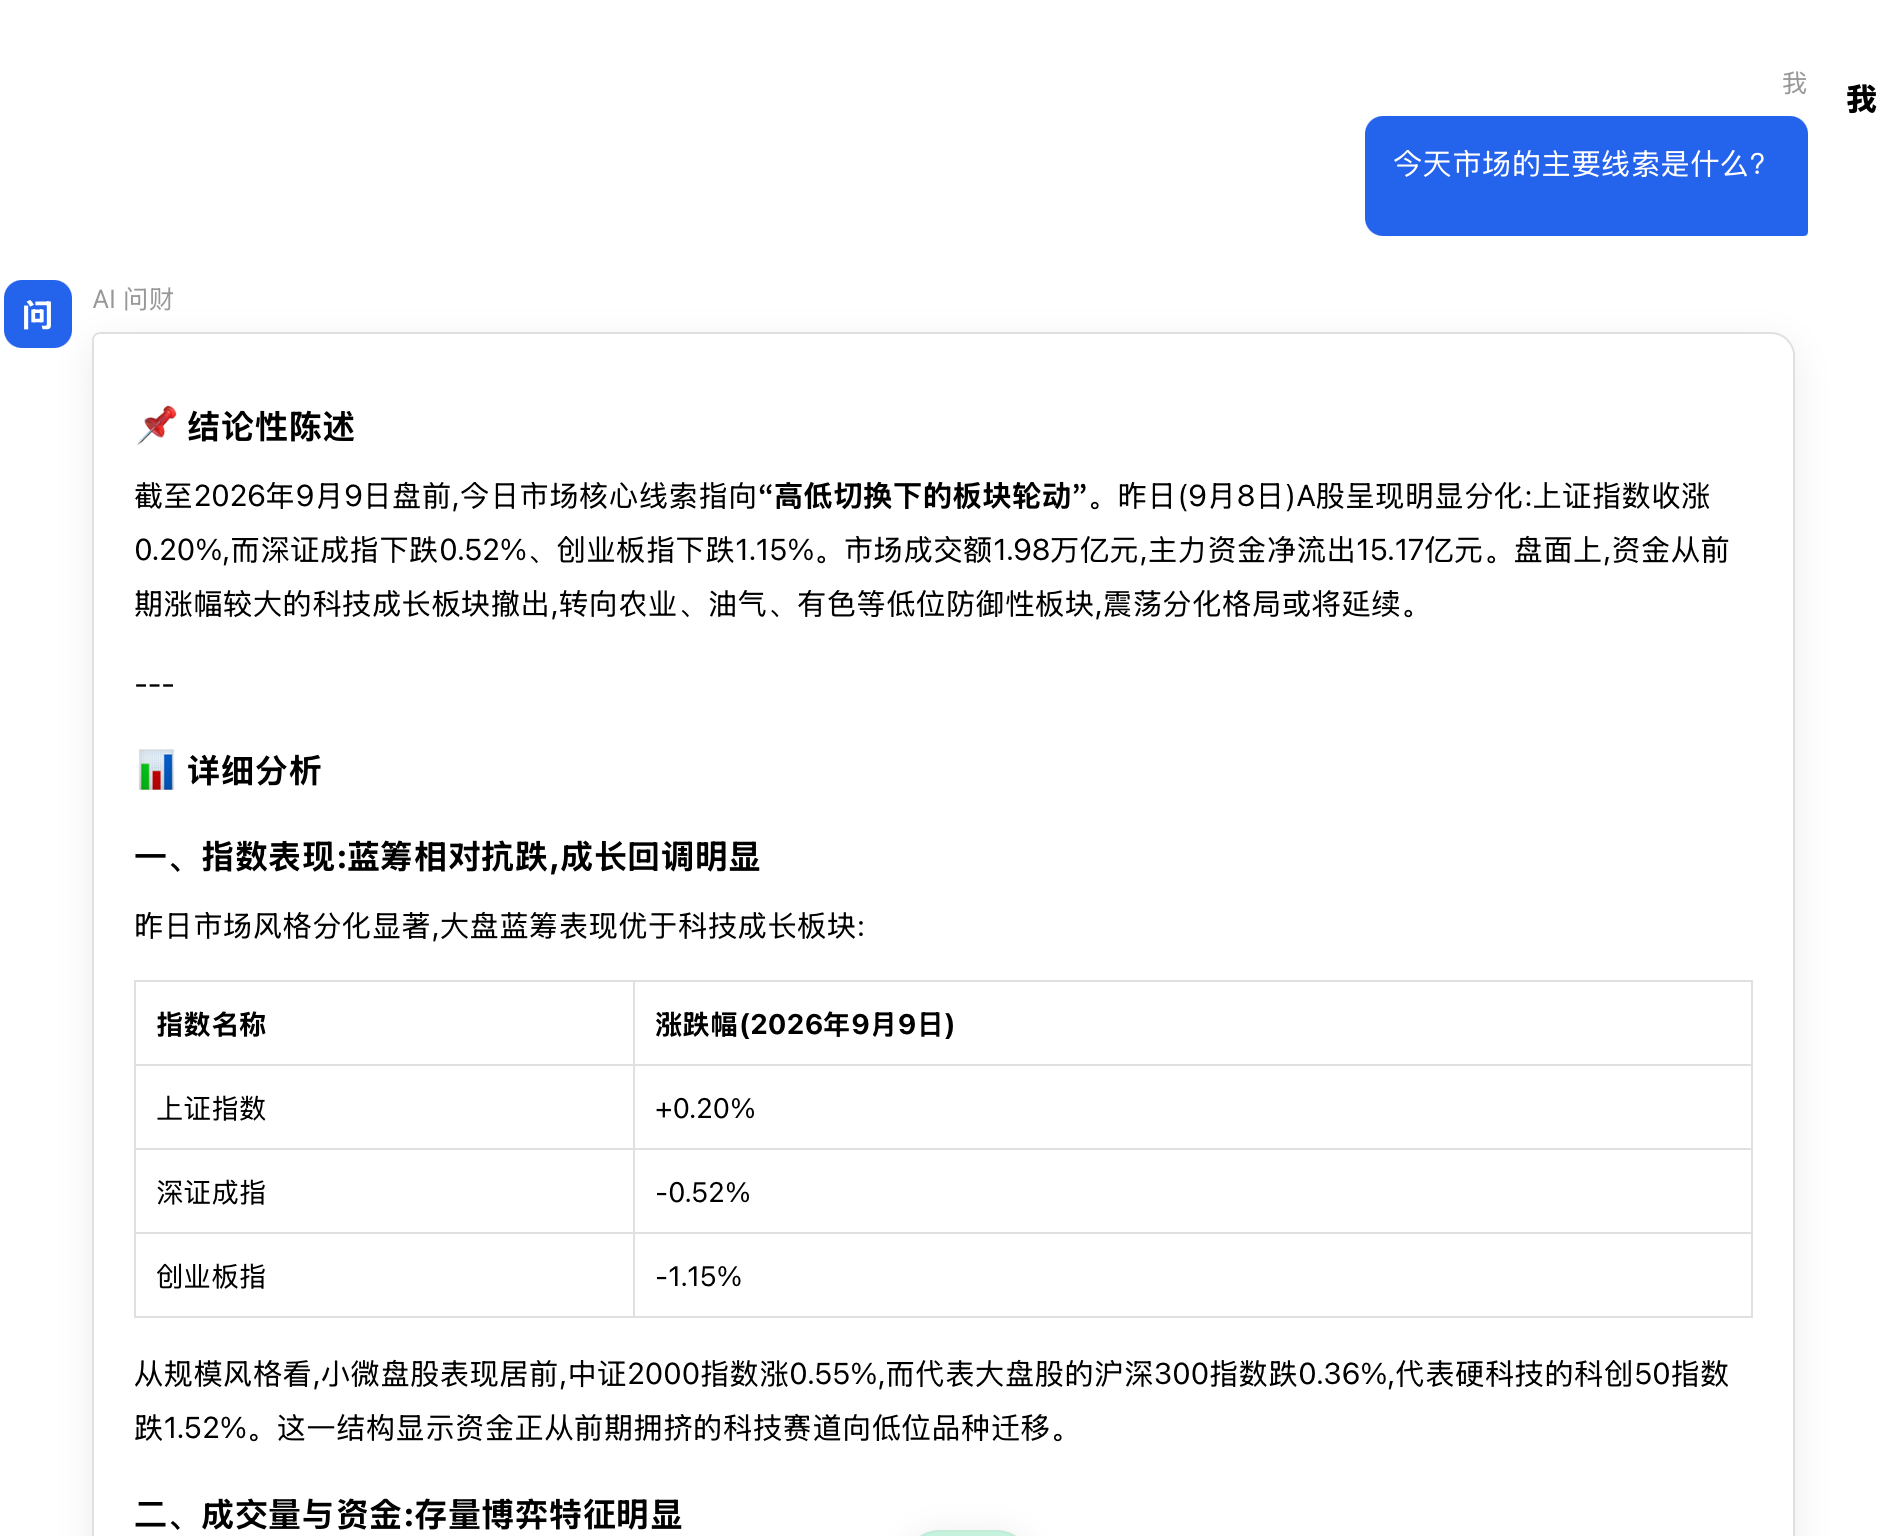
Task: Click the 详细分析 heading
Action: coord(254,771)
